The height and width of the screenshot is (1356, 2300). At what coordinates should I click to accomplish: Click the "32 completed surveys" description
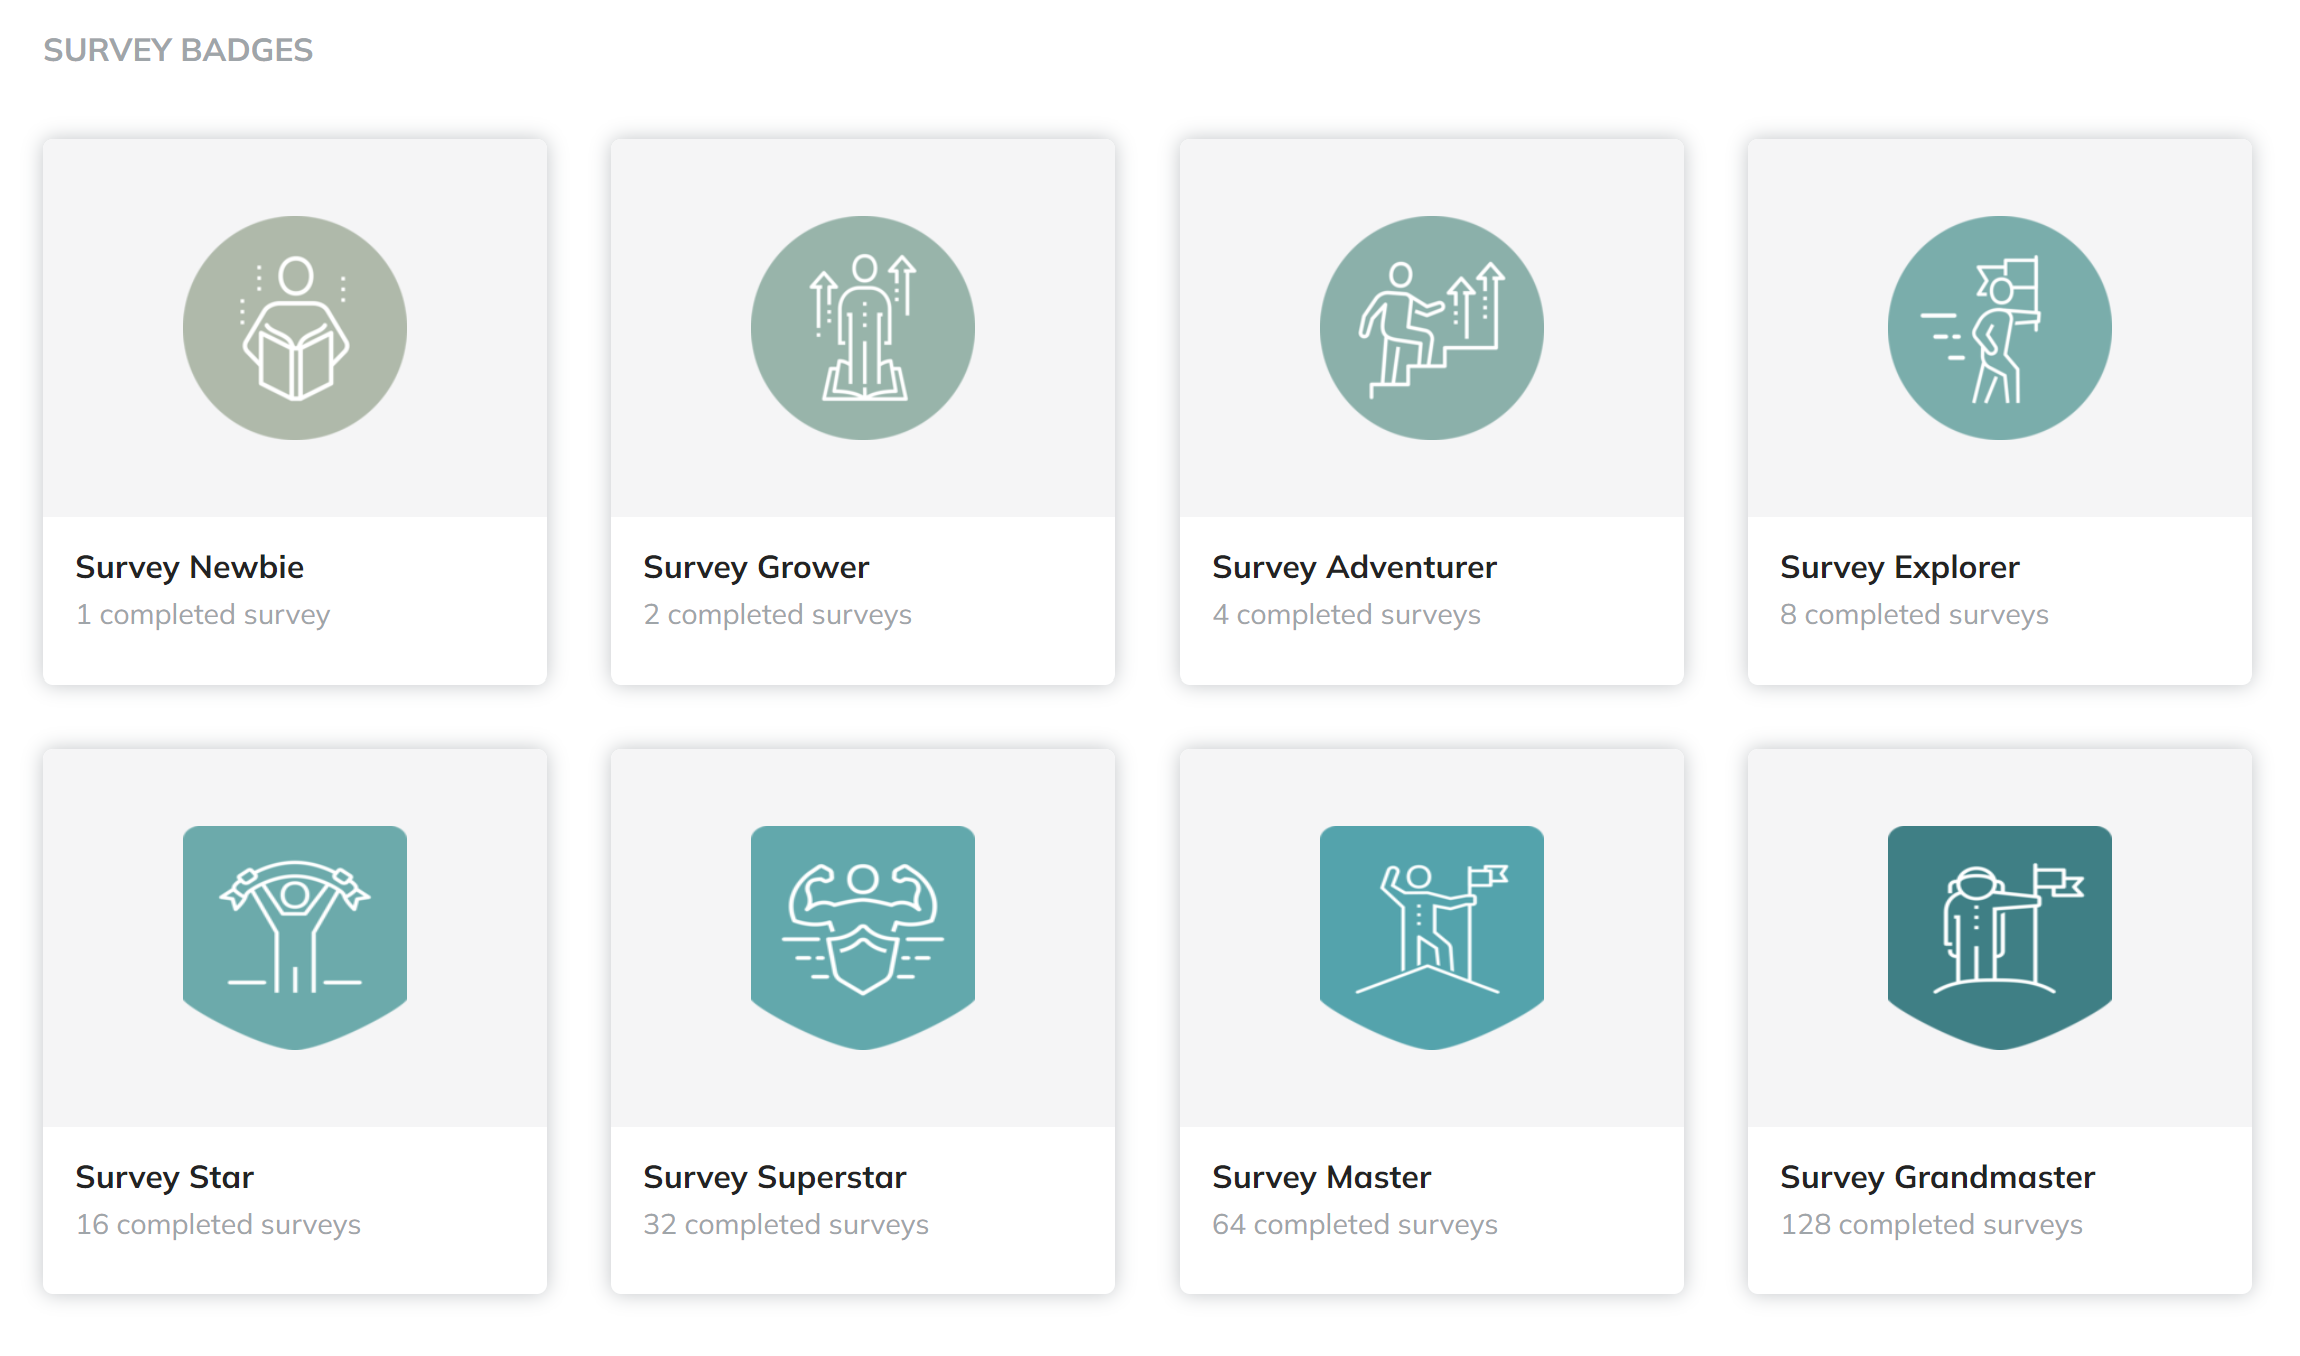click(786, 1224)
